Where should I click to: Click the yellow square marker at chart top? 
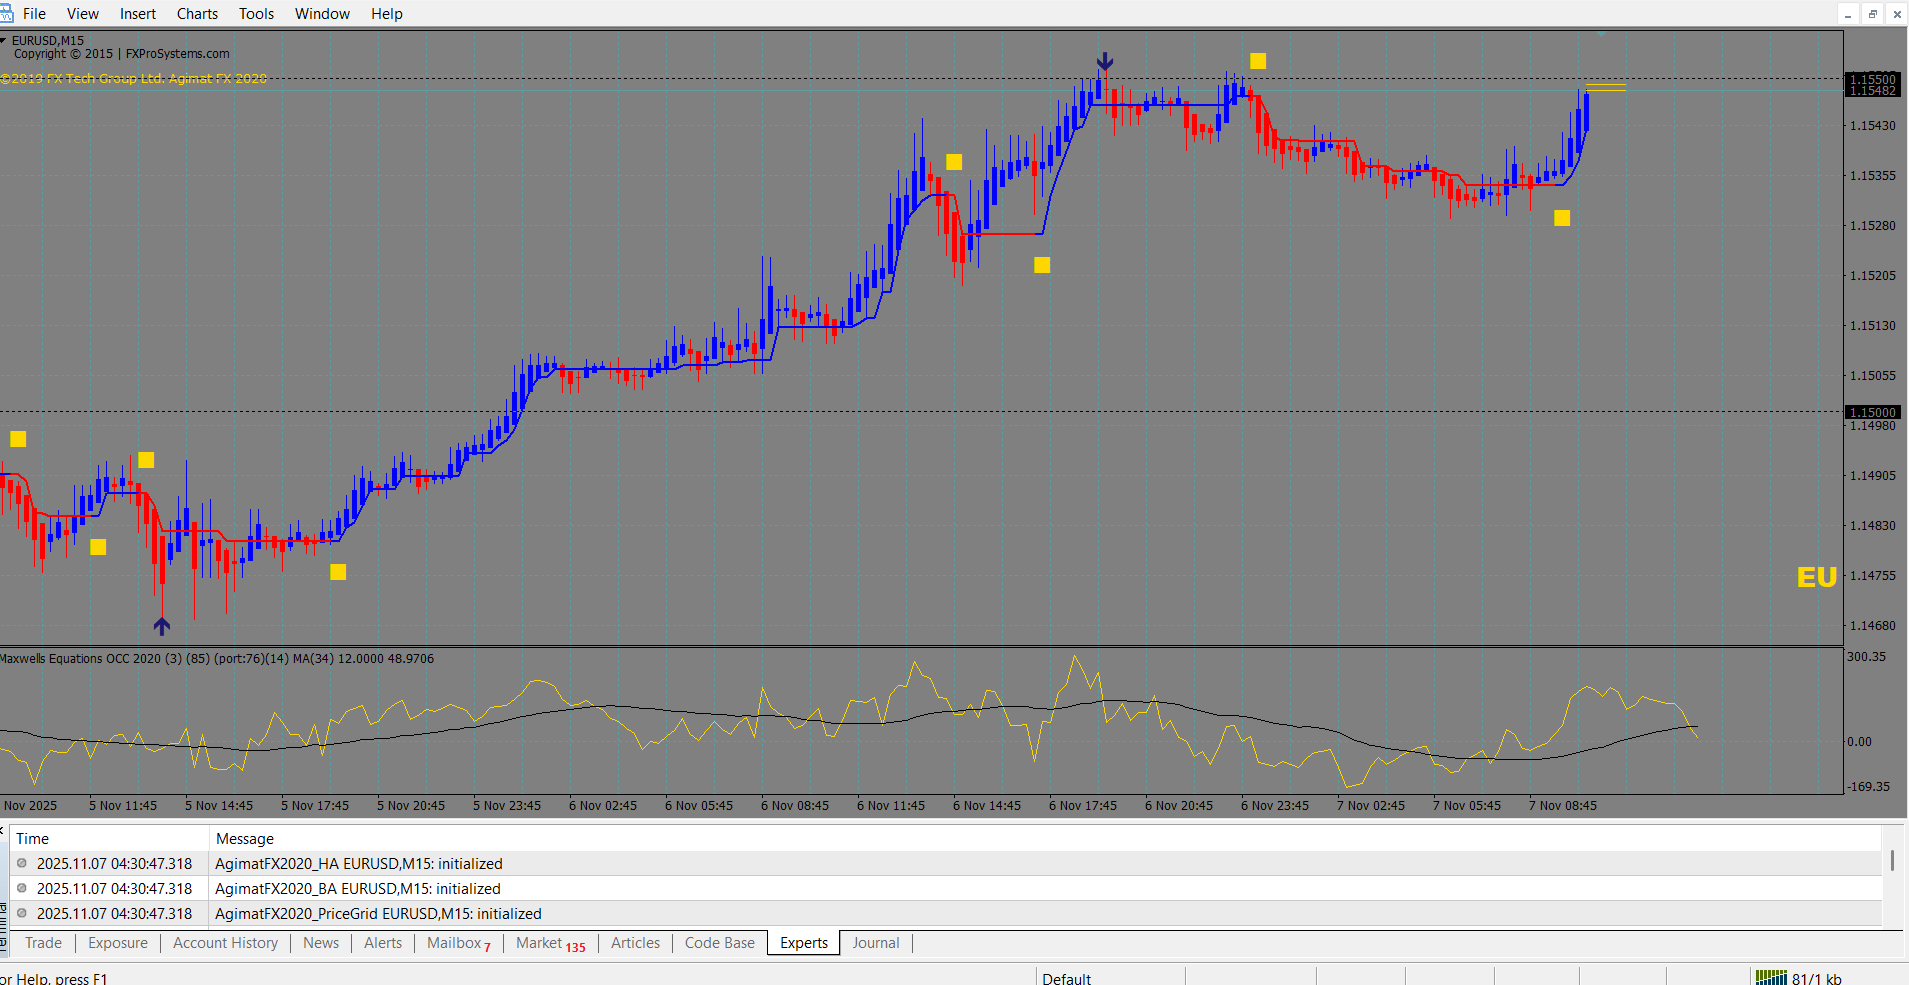coord(1258,61)
